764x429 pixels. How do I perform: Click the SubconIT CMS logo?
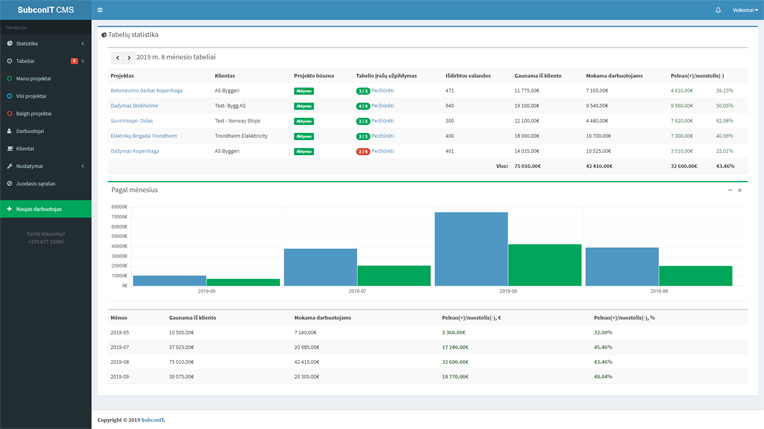(x=46, y=10)
